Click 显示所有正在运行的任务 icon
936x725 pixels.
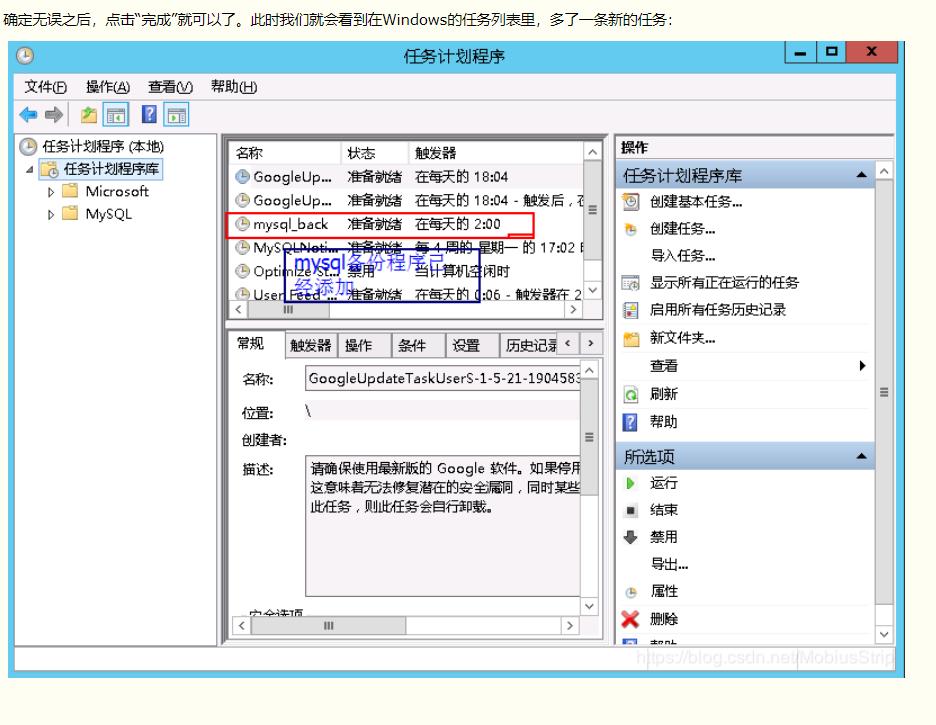(x=630, y=282)
